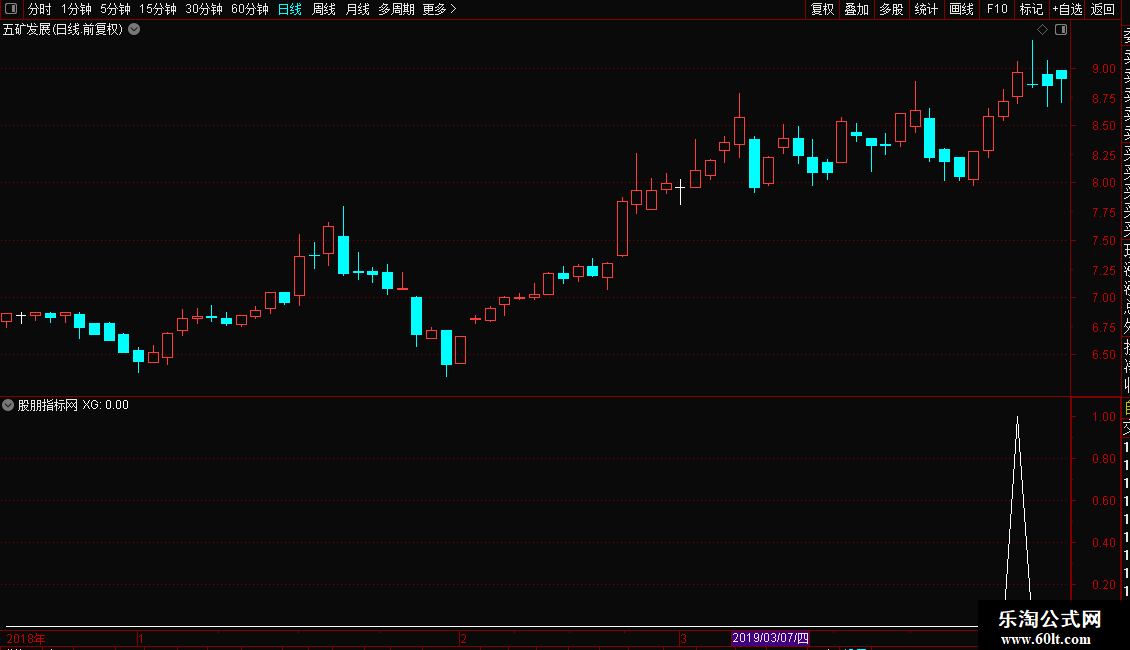Open the 复权 adjustment menu
Image resolution: width=1130 pixels, height=650 pixels.
point(822,9)
